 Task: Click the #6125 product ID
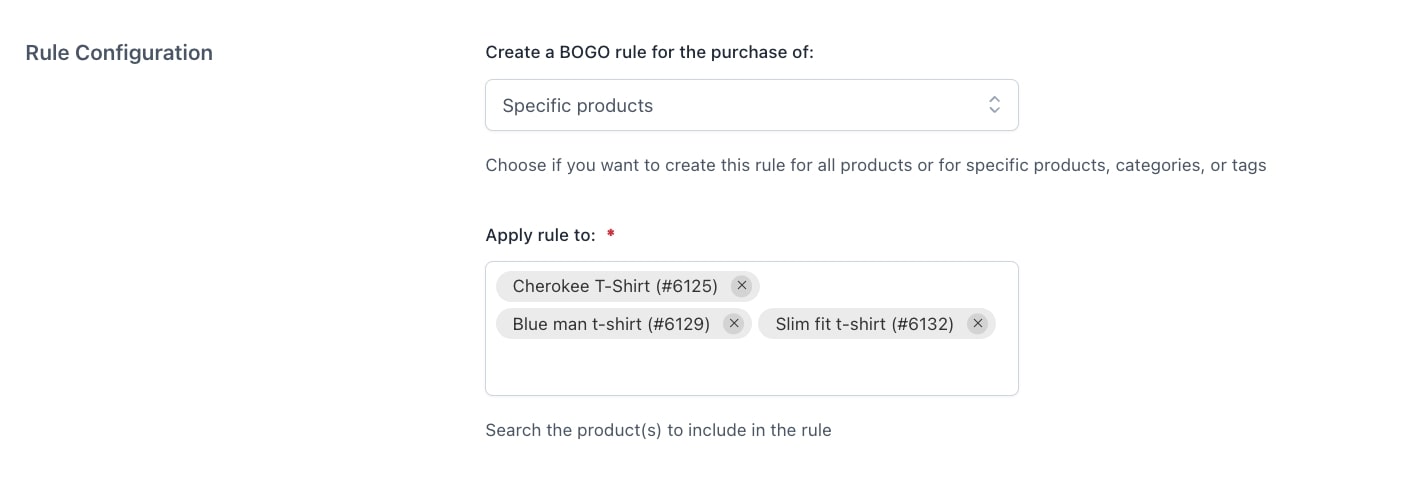click(687, 286)
